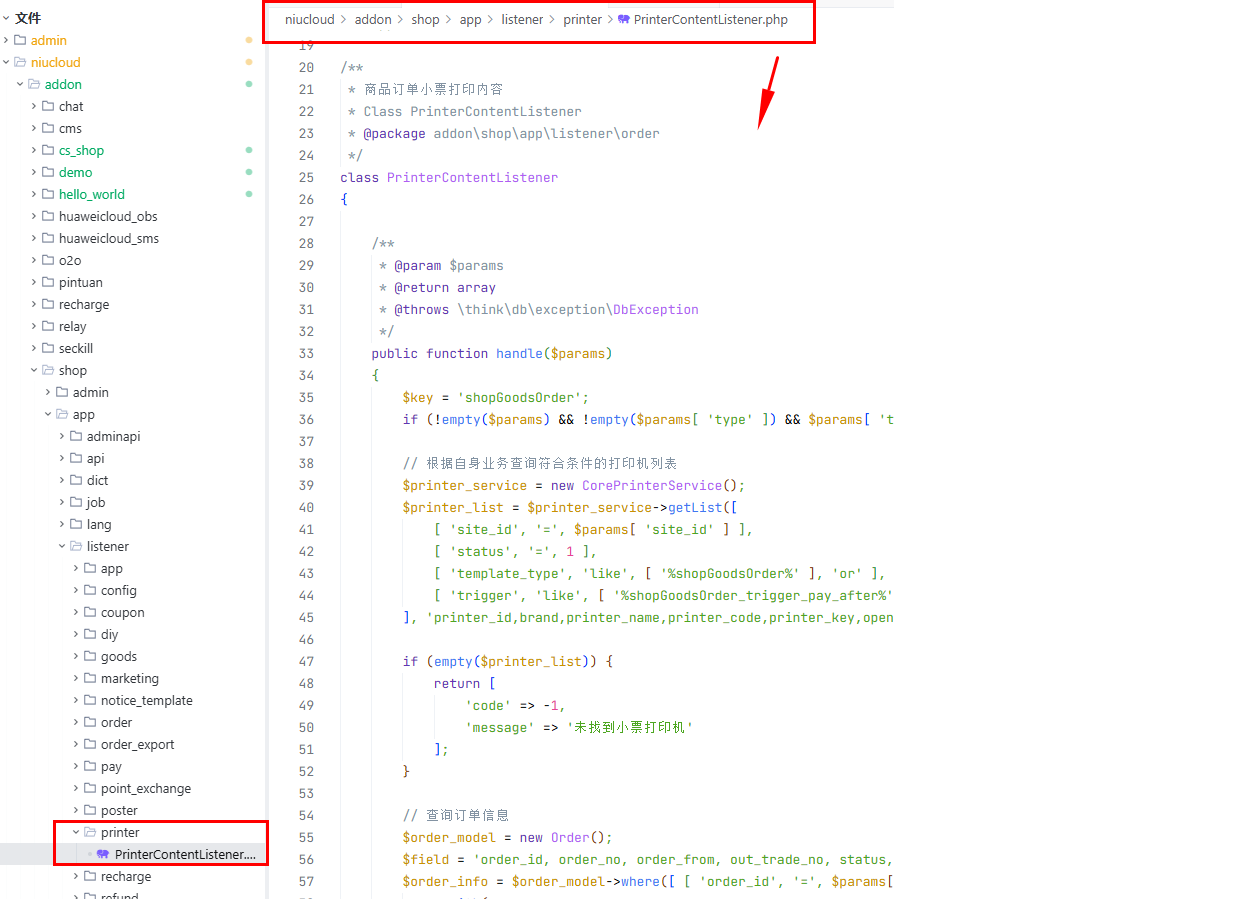Click PrinterContentListener.php in the breadcrumb

[710, 20]
